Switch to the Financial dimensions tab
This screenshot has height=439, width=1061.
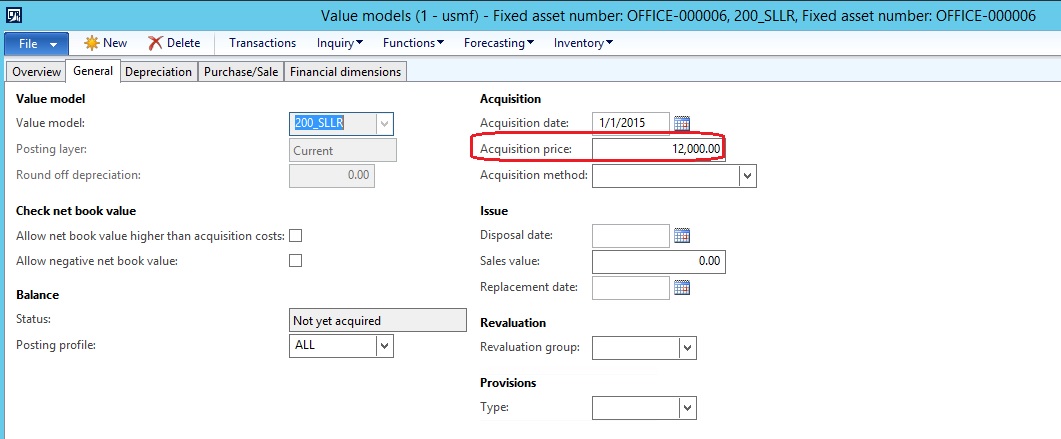(x=345, y=72)
